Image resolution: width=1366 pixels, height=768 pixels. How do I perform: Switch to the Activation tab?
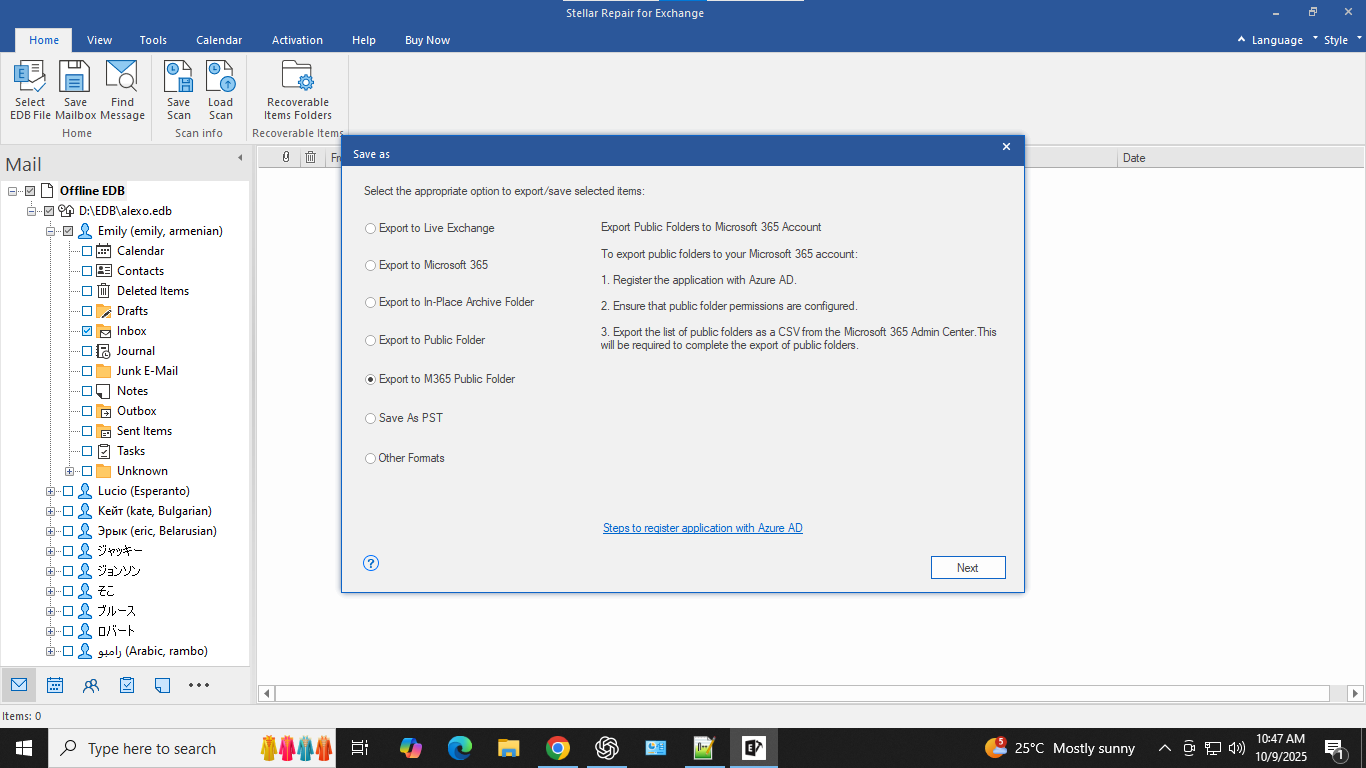click(297, 40)
